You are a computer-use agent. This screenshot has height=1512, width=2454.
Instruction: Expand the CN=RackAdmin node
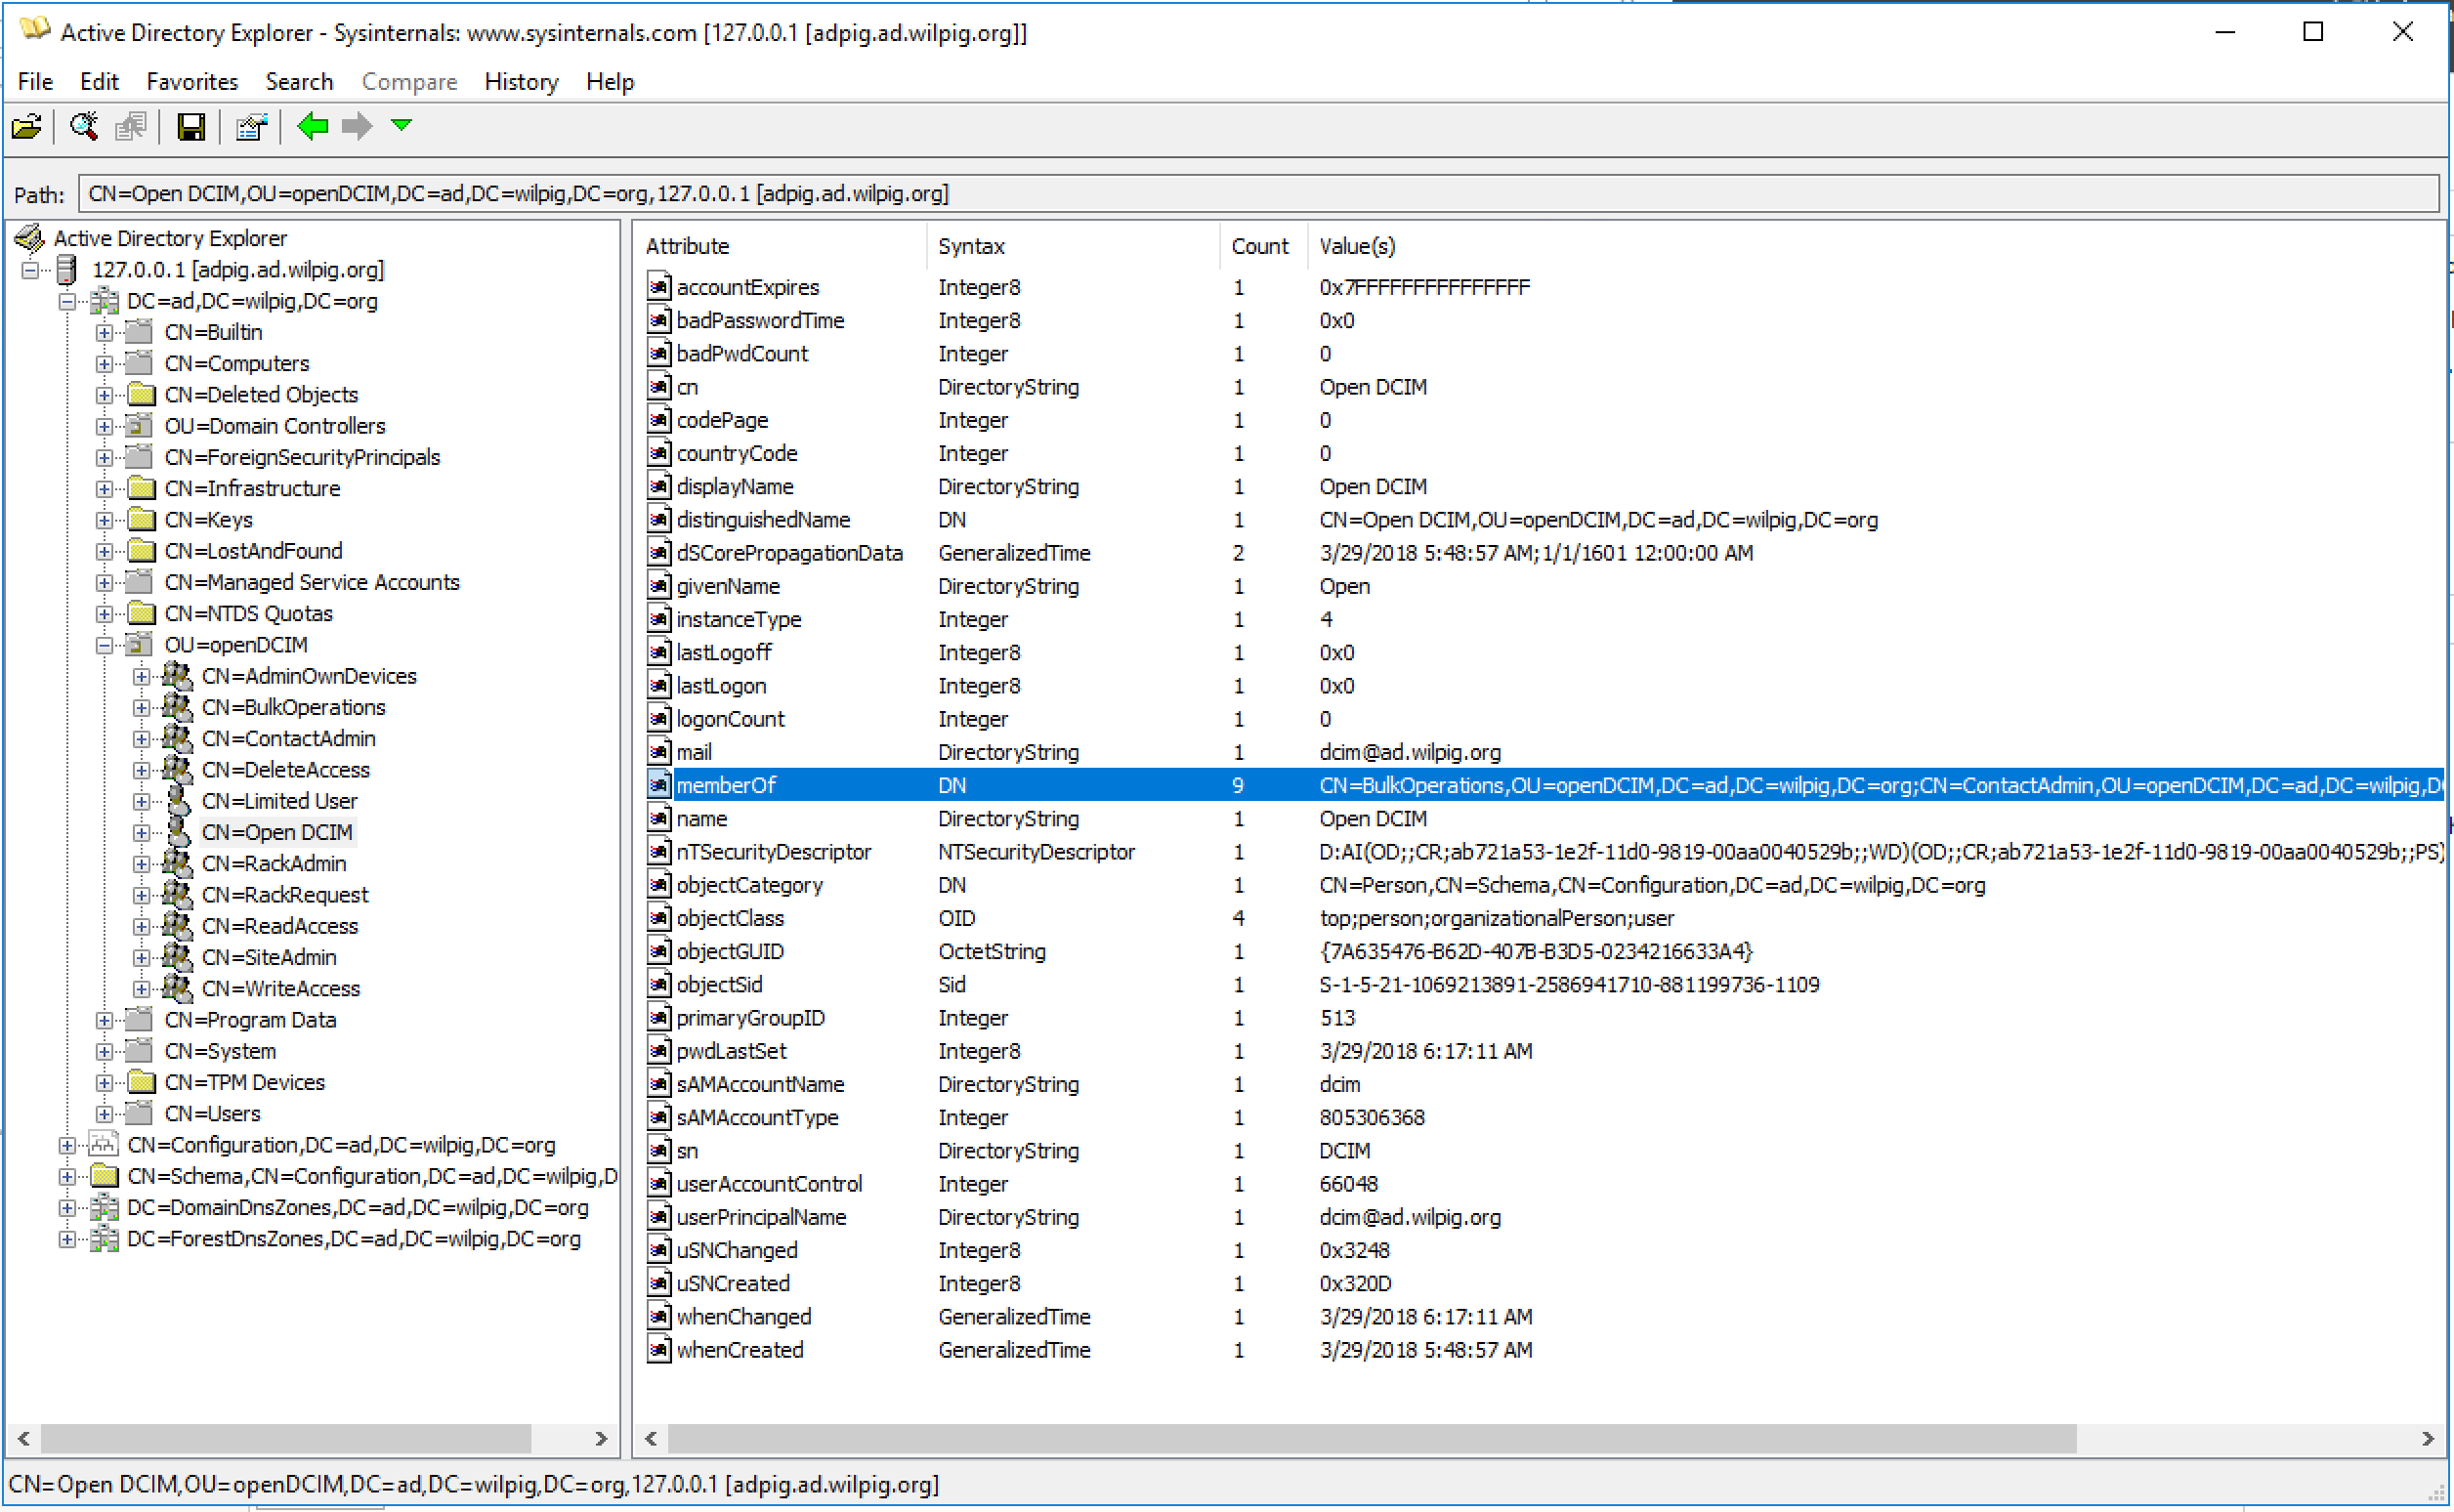click(x=141, y=864)
